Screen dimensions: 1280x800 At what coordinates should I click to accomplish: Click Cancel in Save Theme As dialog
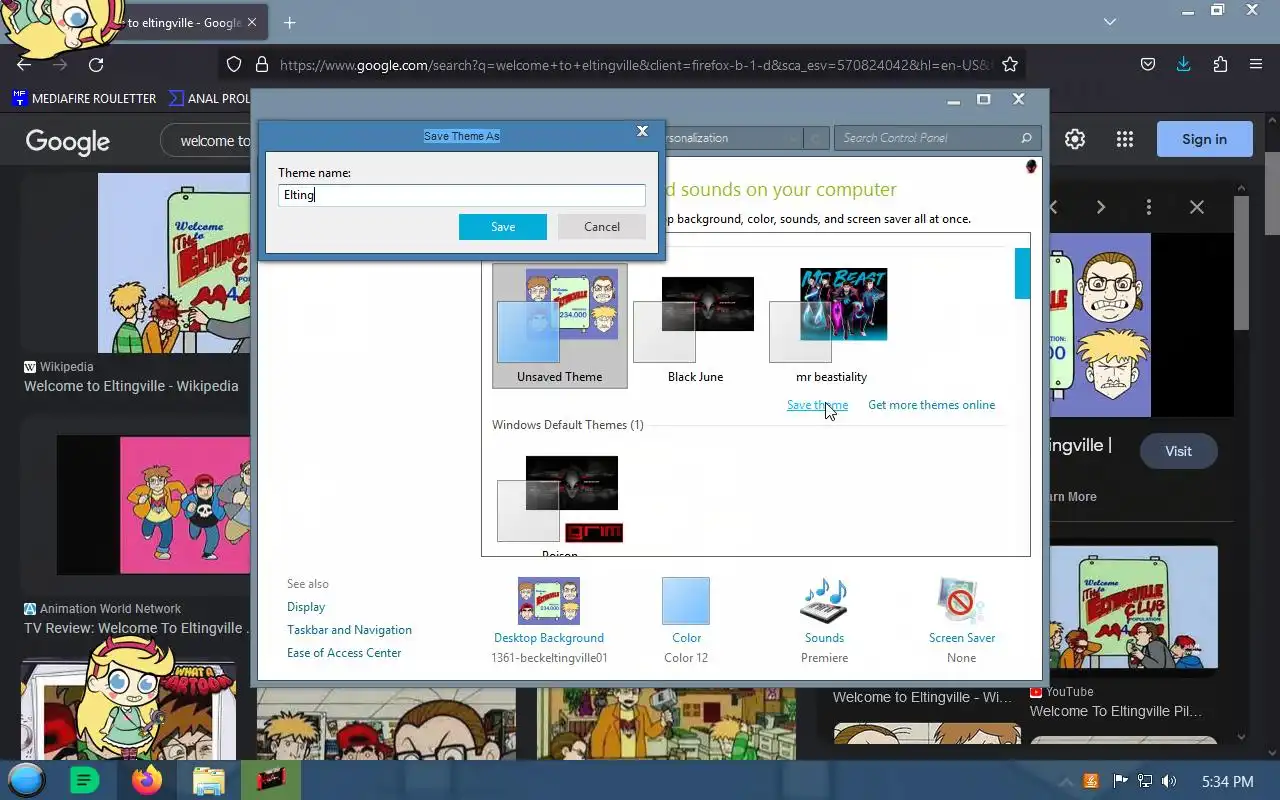(602, 227)
